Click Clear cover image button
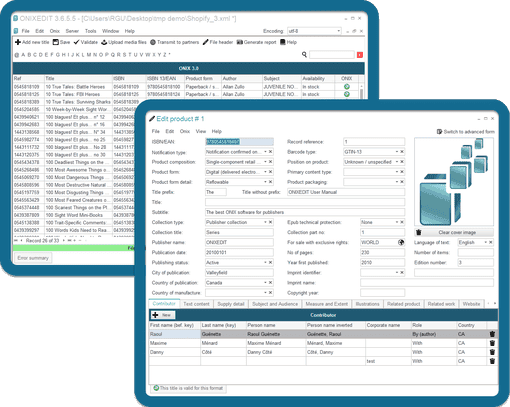The width and height of the screenshot is (510, 407). click(x=457, y=232)
